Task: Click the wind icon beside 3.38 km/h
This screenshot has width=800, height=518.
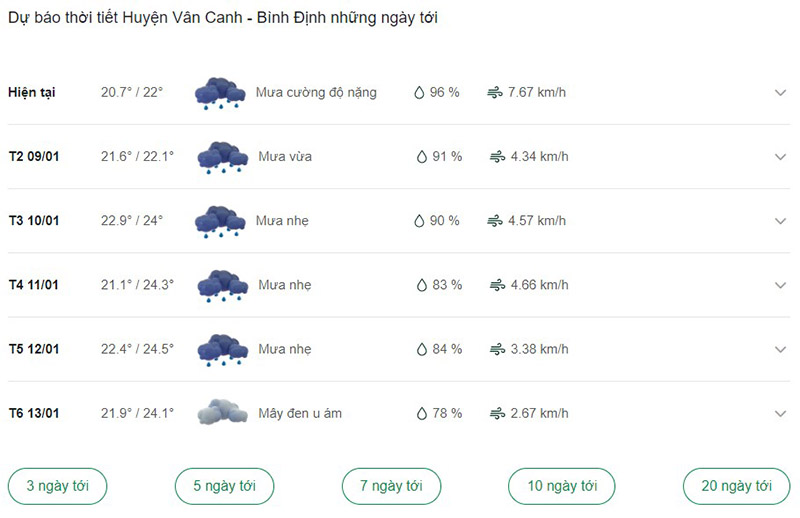Action: point(497,349)
